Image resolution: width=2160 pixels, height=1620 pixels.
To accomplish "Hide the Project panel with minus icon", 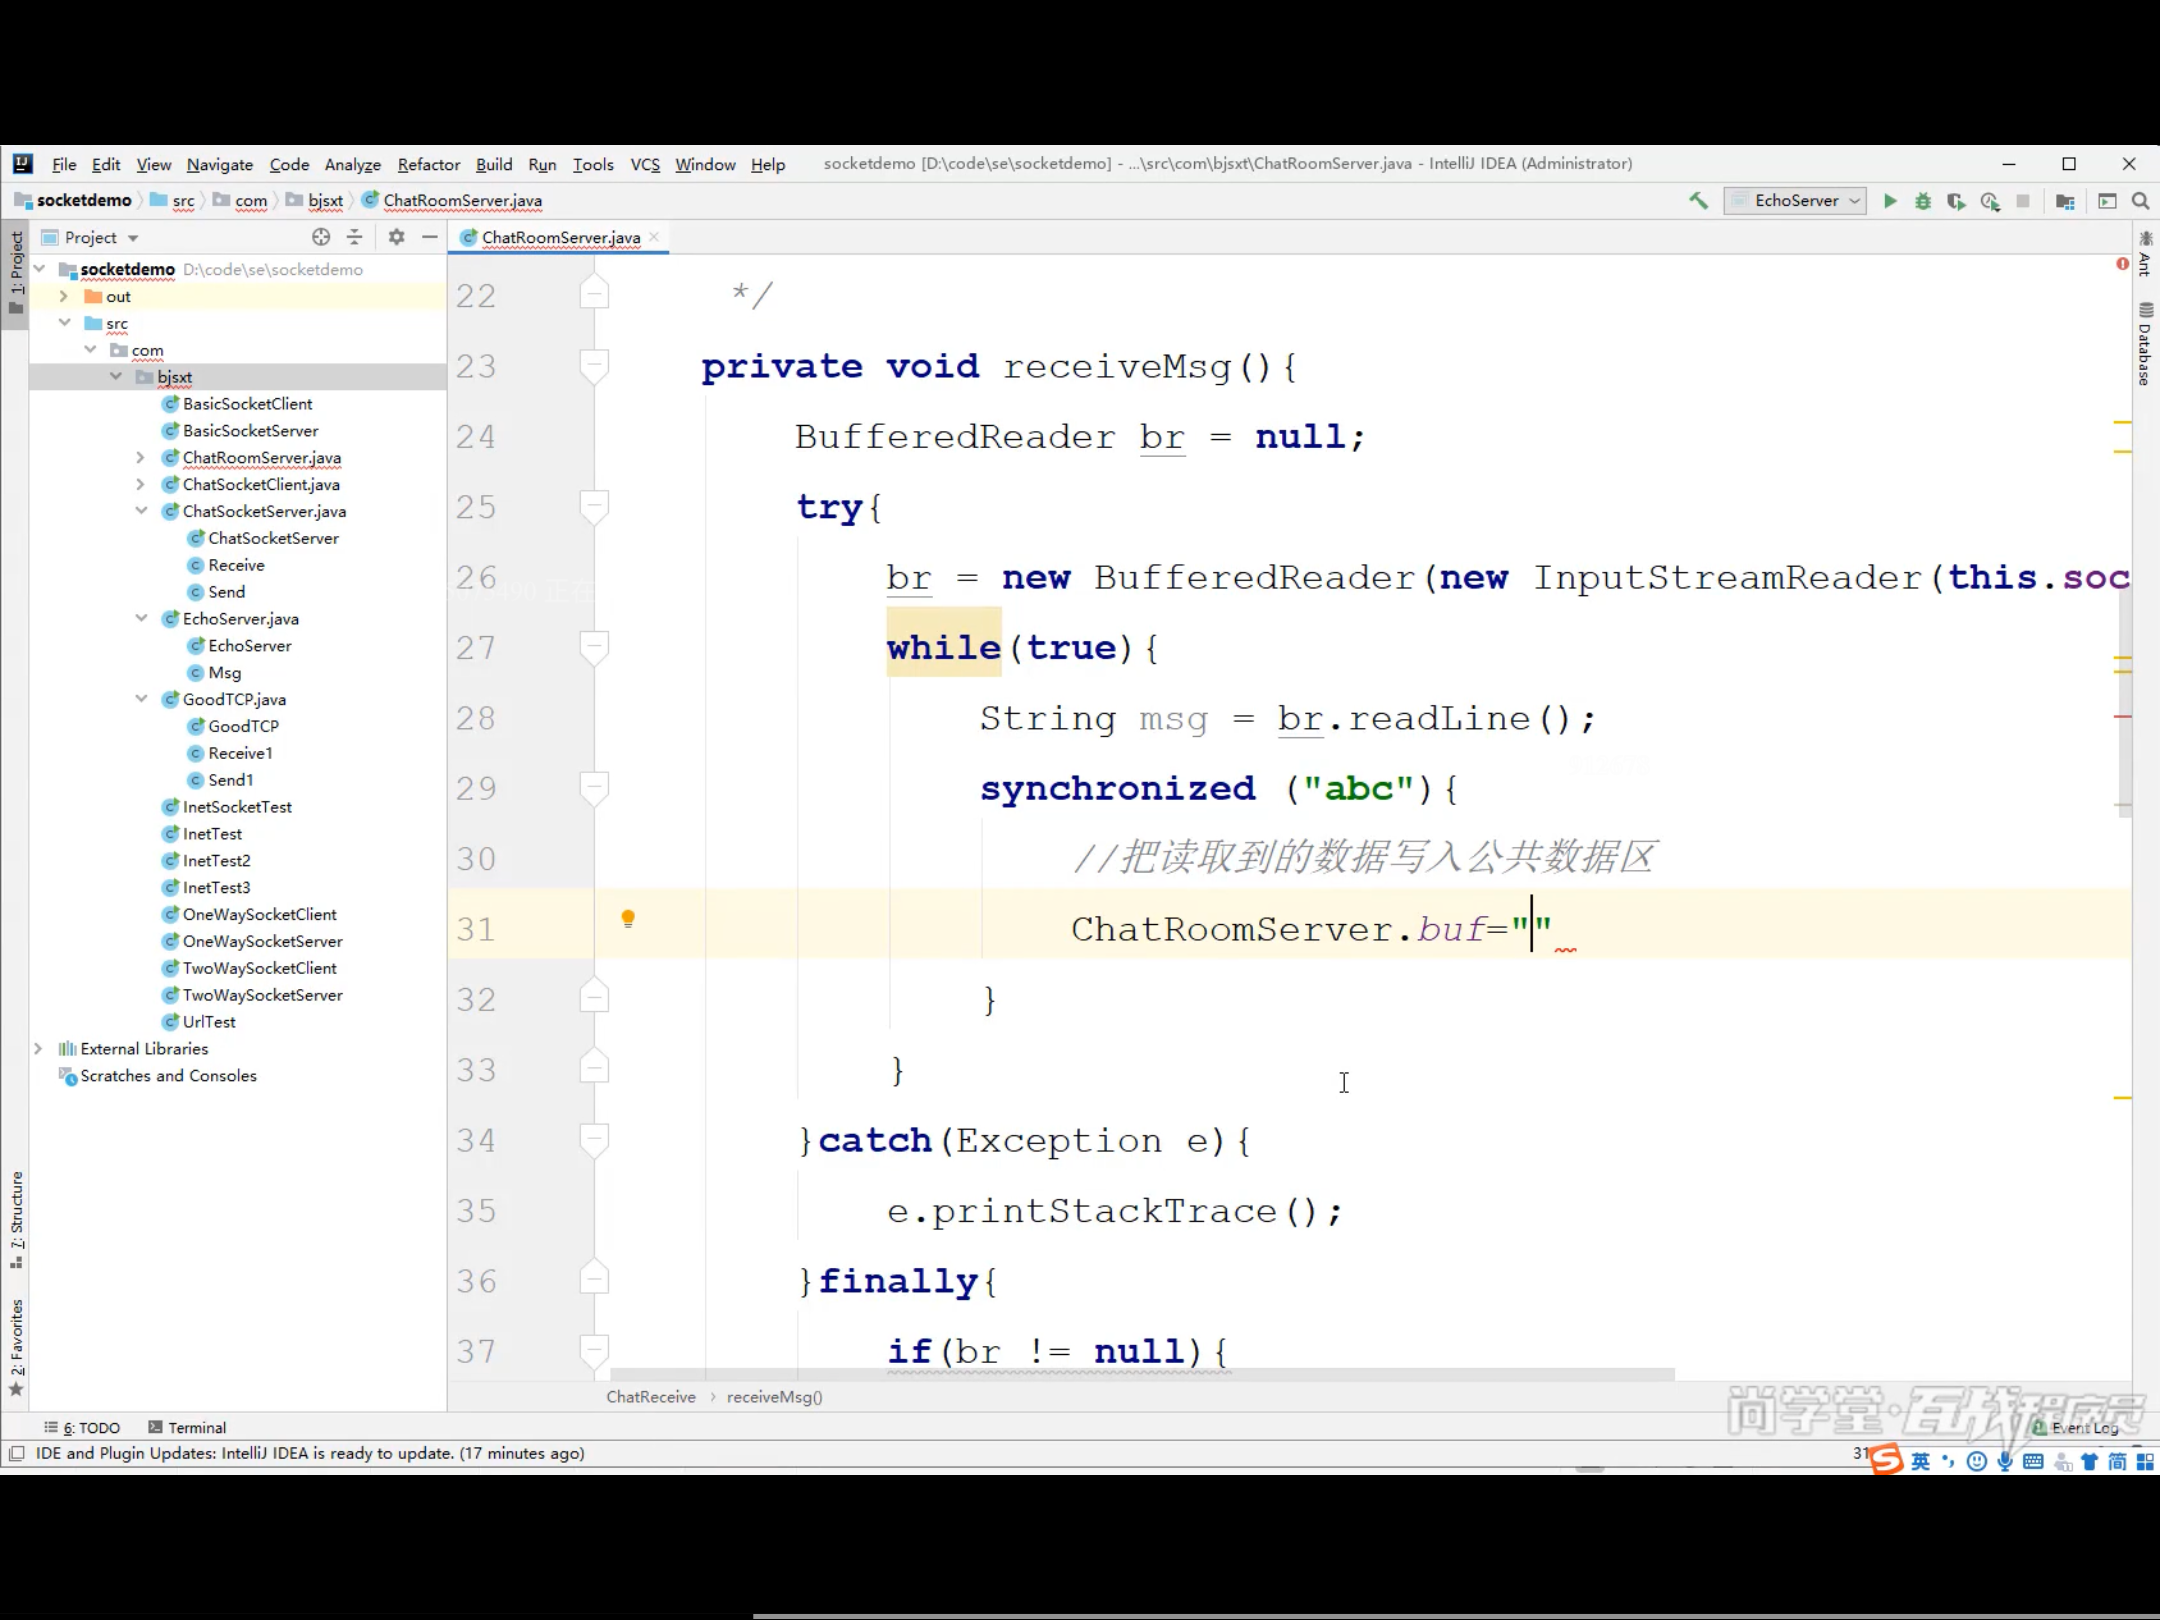I will [x=430, y=237].
